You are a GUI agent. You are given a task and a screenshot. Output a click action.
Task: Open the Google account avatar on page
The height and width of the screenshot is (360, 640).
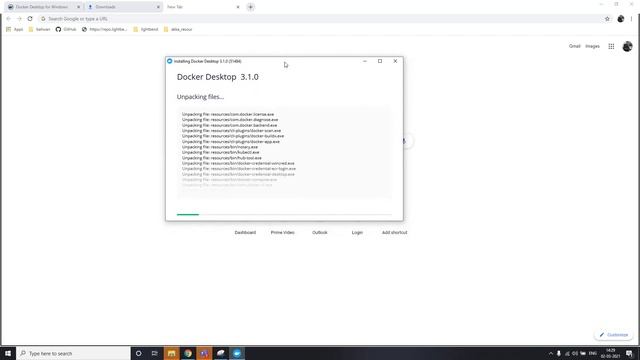click(627, 47)
